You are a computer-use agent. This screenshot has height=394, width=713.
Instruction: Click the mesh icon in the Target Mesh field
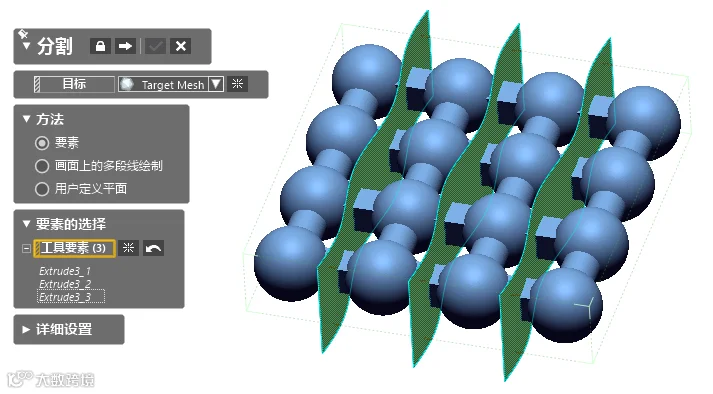tap(127, 84)
